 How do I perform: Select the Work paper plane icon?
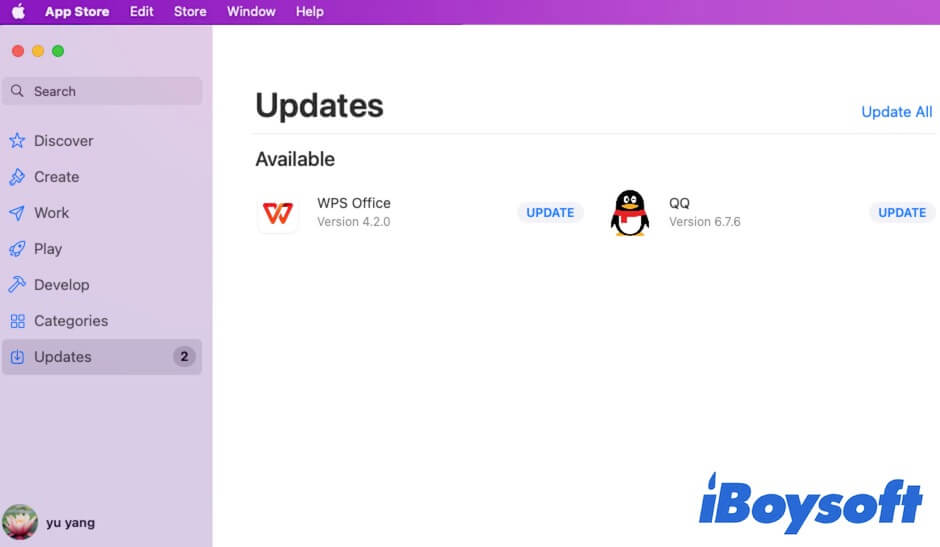coord(17,212)
